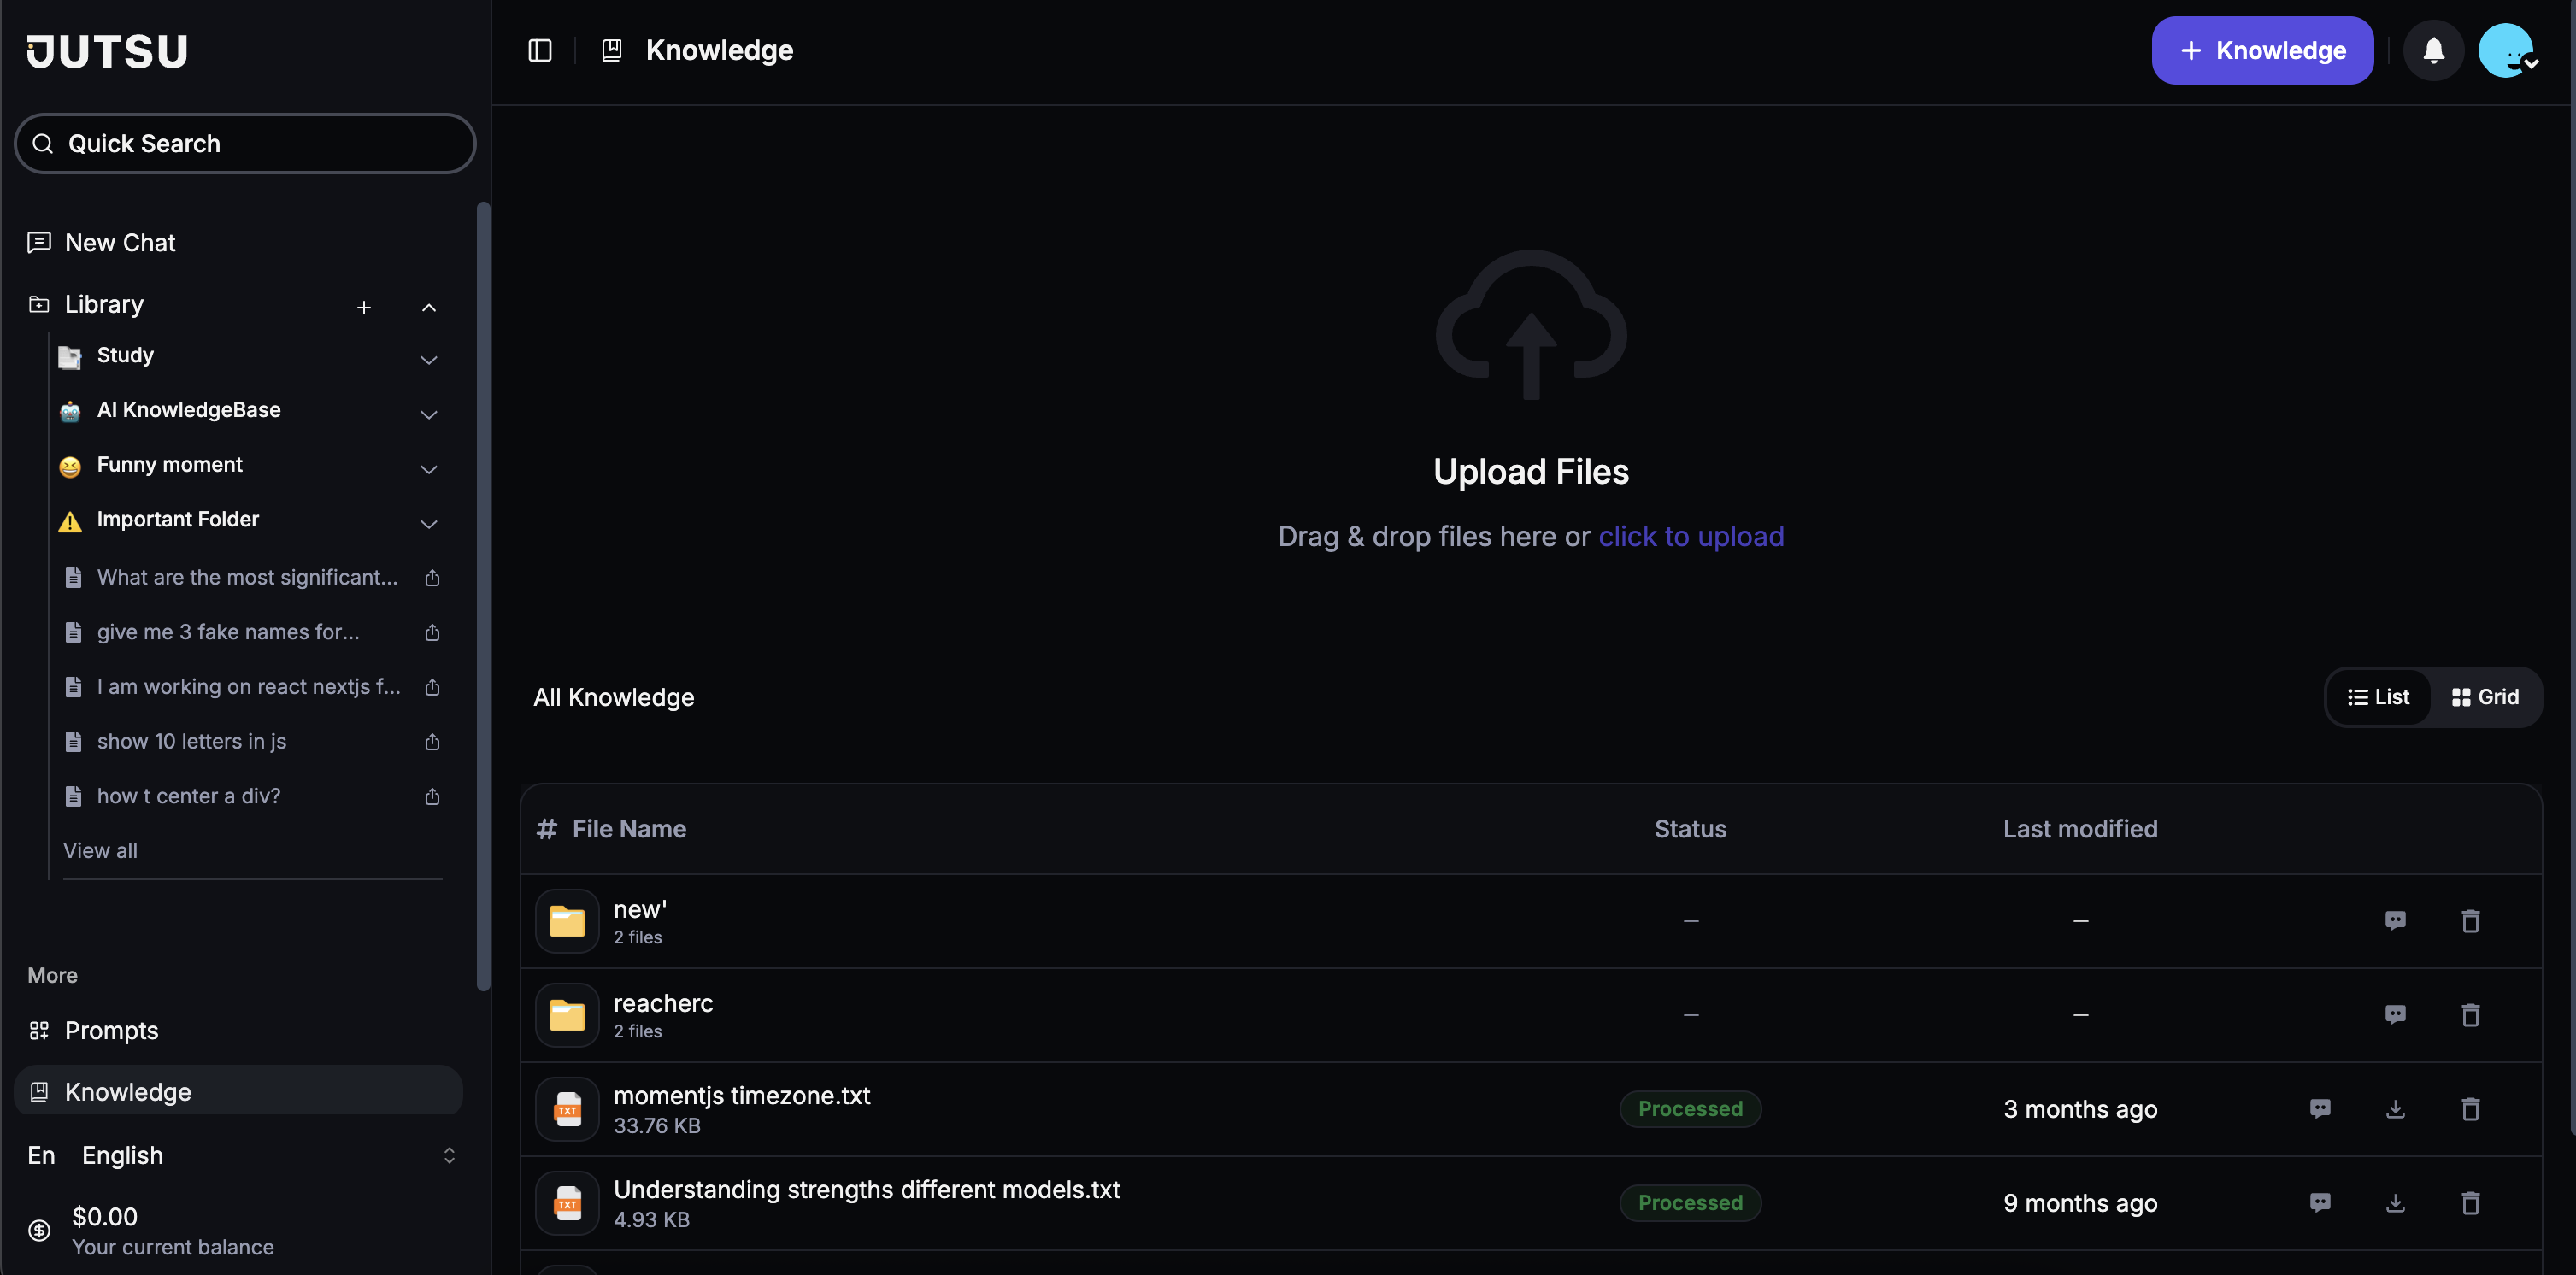Switch to Grid view

(2485, 697)
